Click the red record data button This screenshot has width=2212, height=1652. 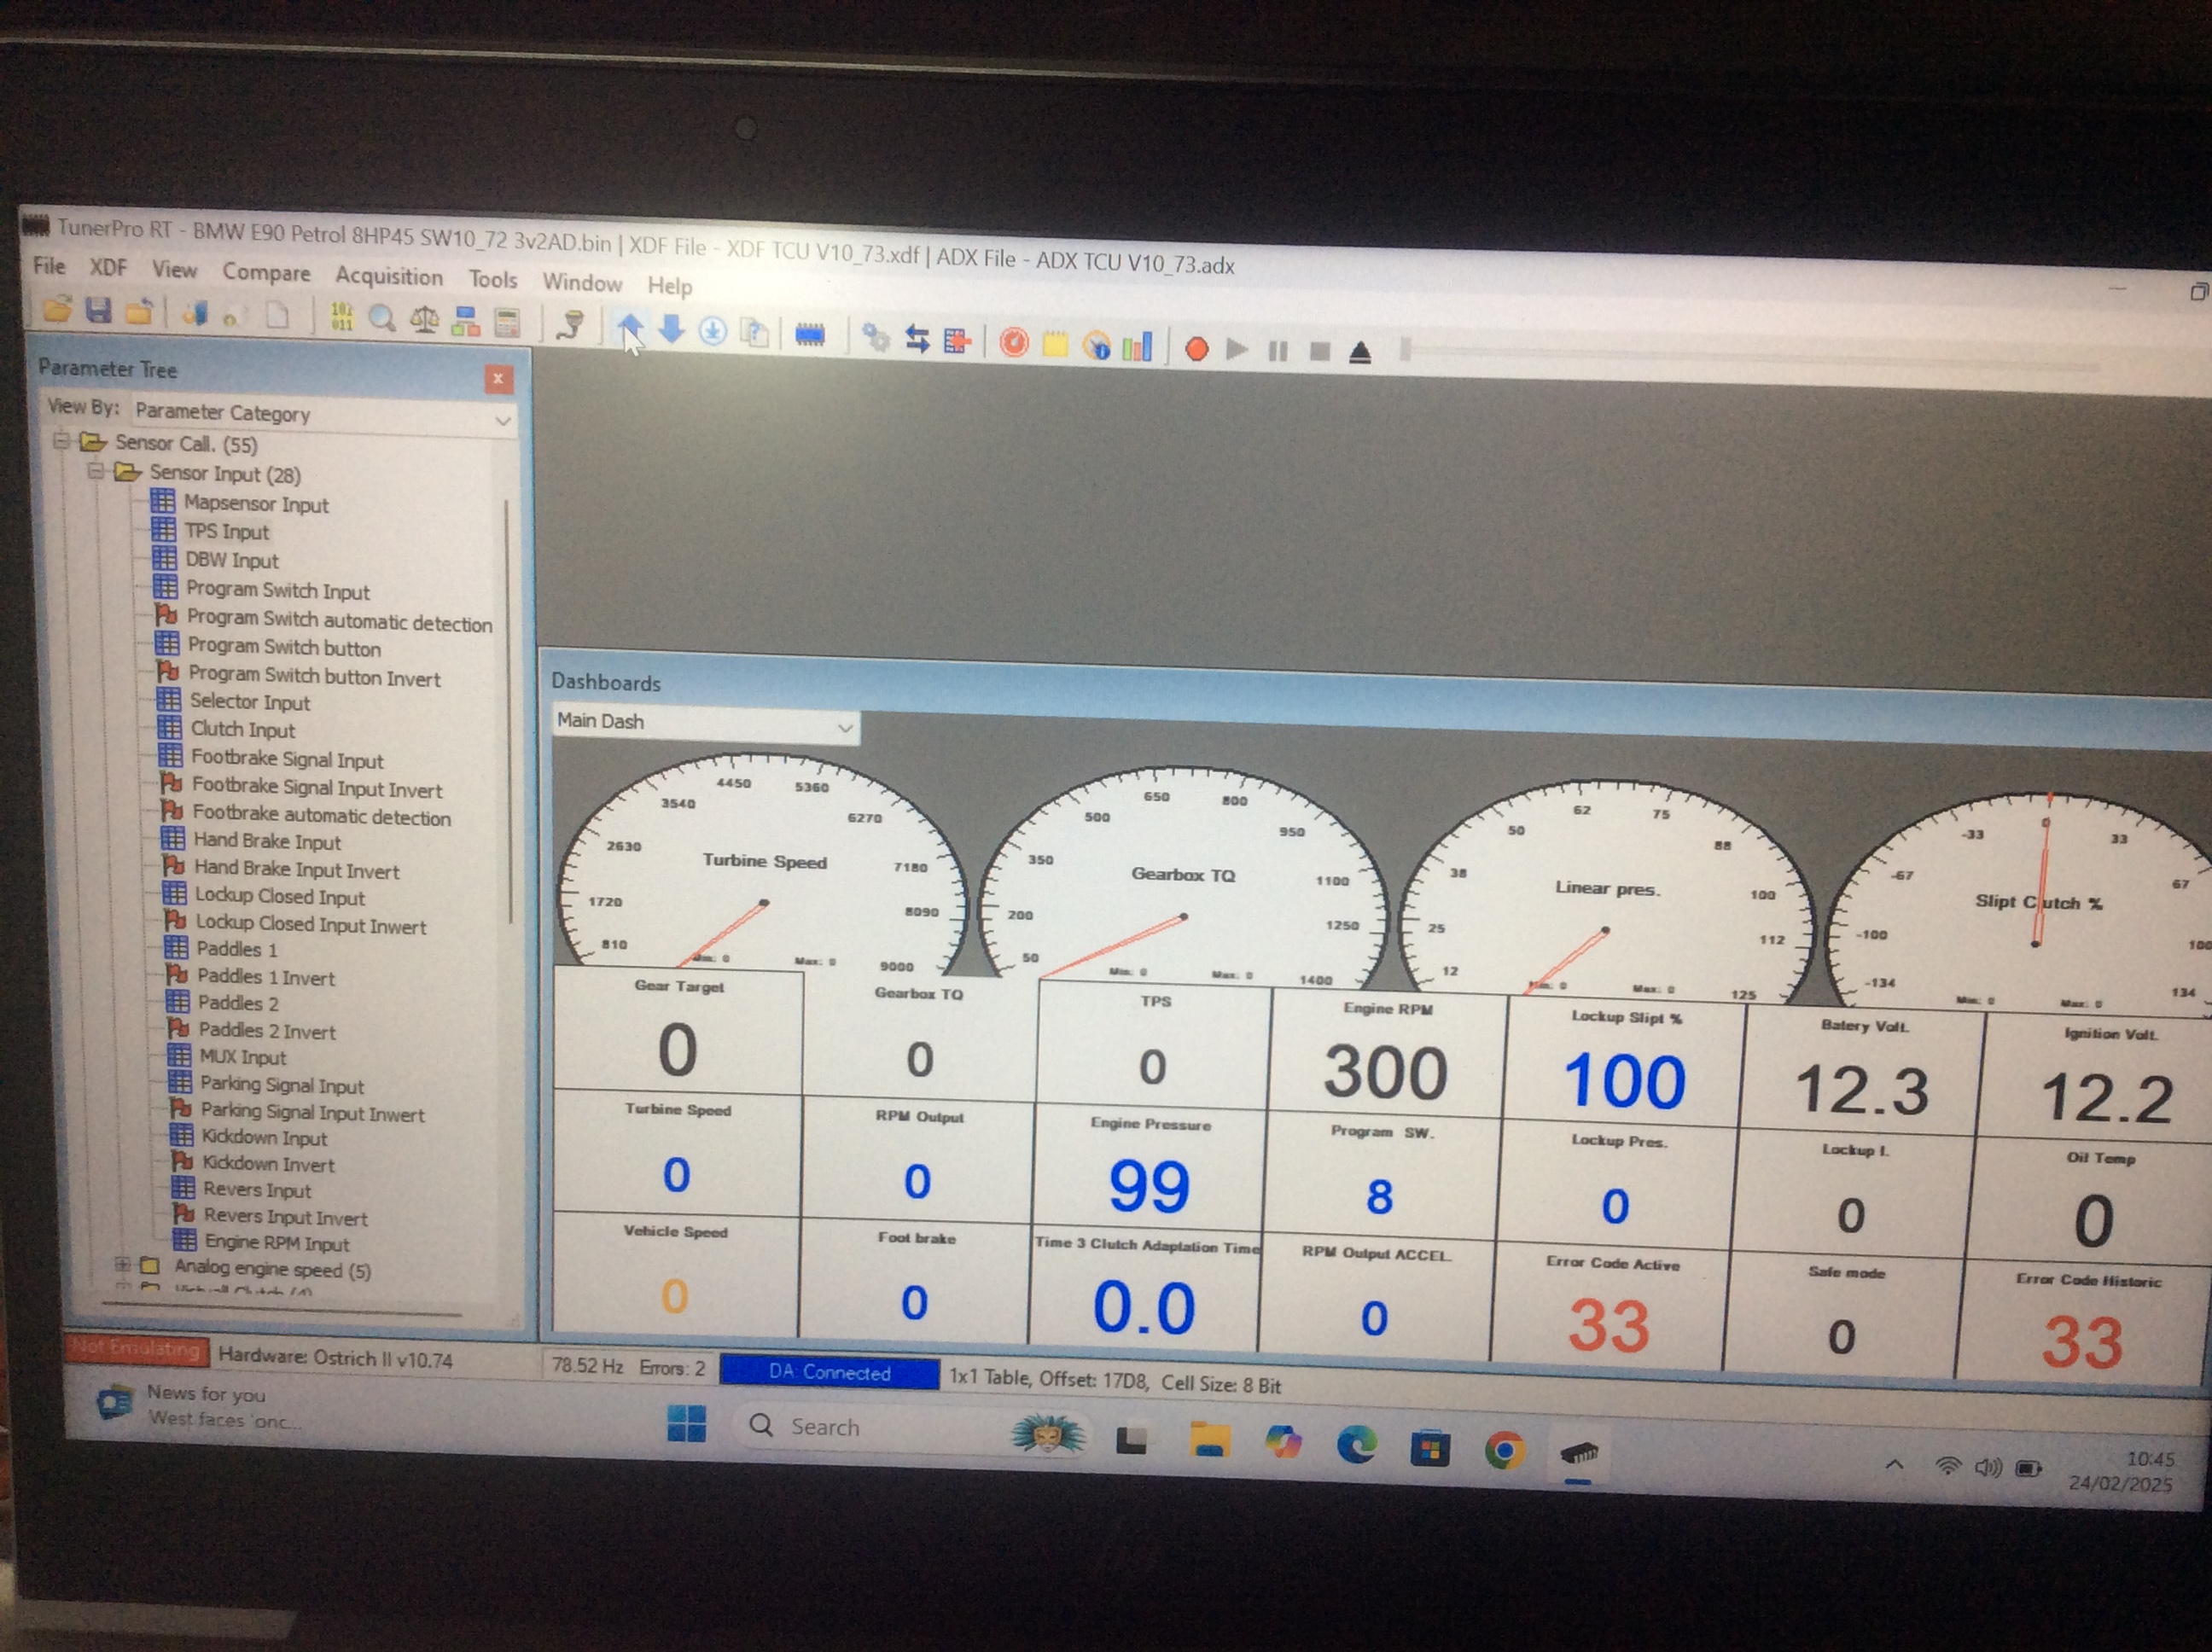1196,348
